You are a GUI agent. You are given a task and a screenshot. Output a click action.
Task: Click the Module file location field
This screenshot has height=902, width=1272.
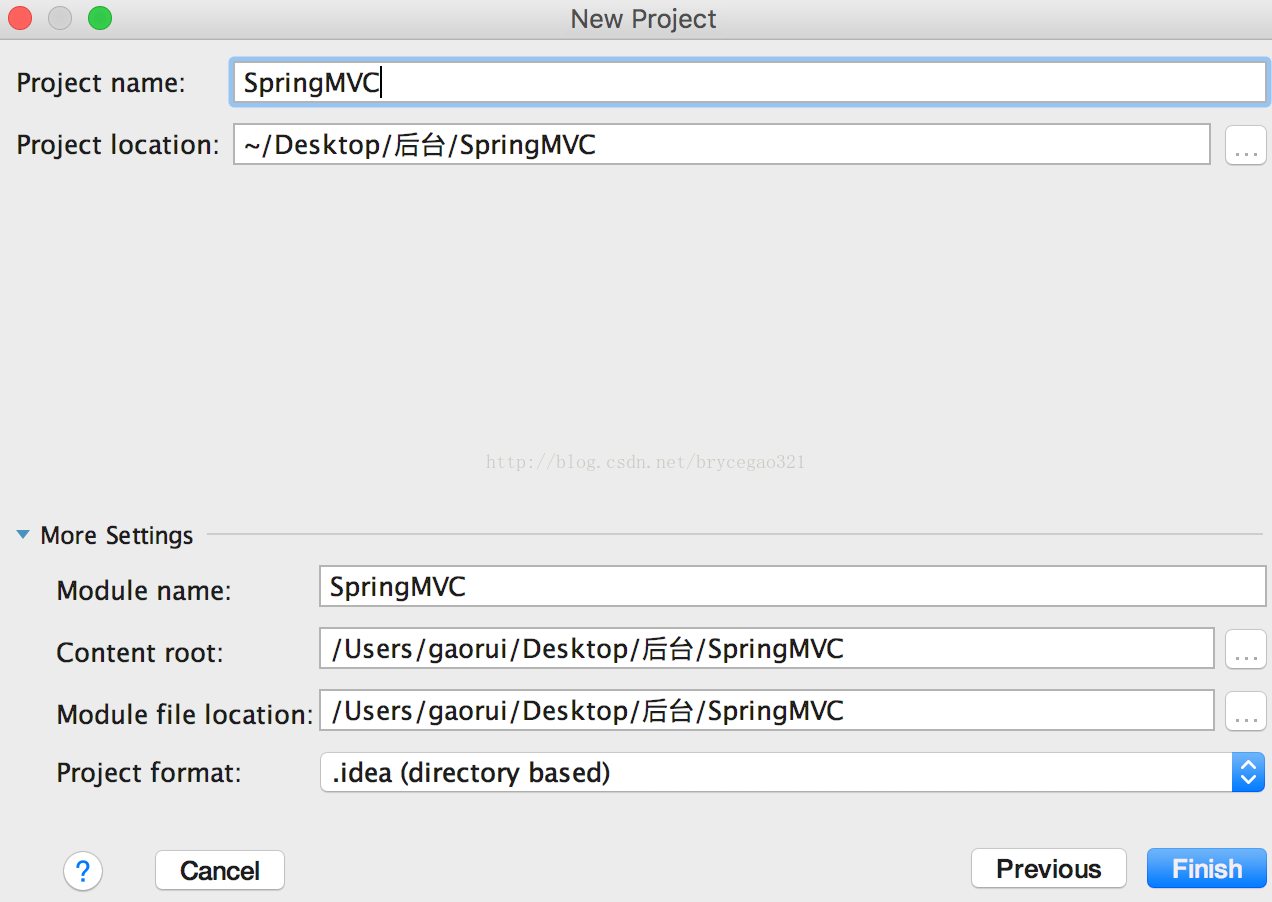pos(767,711)
